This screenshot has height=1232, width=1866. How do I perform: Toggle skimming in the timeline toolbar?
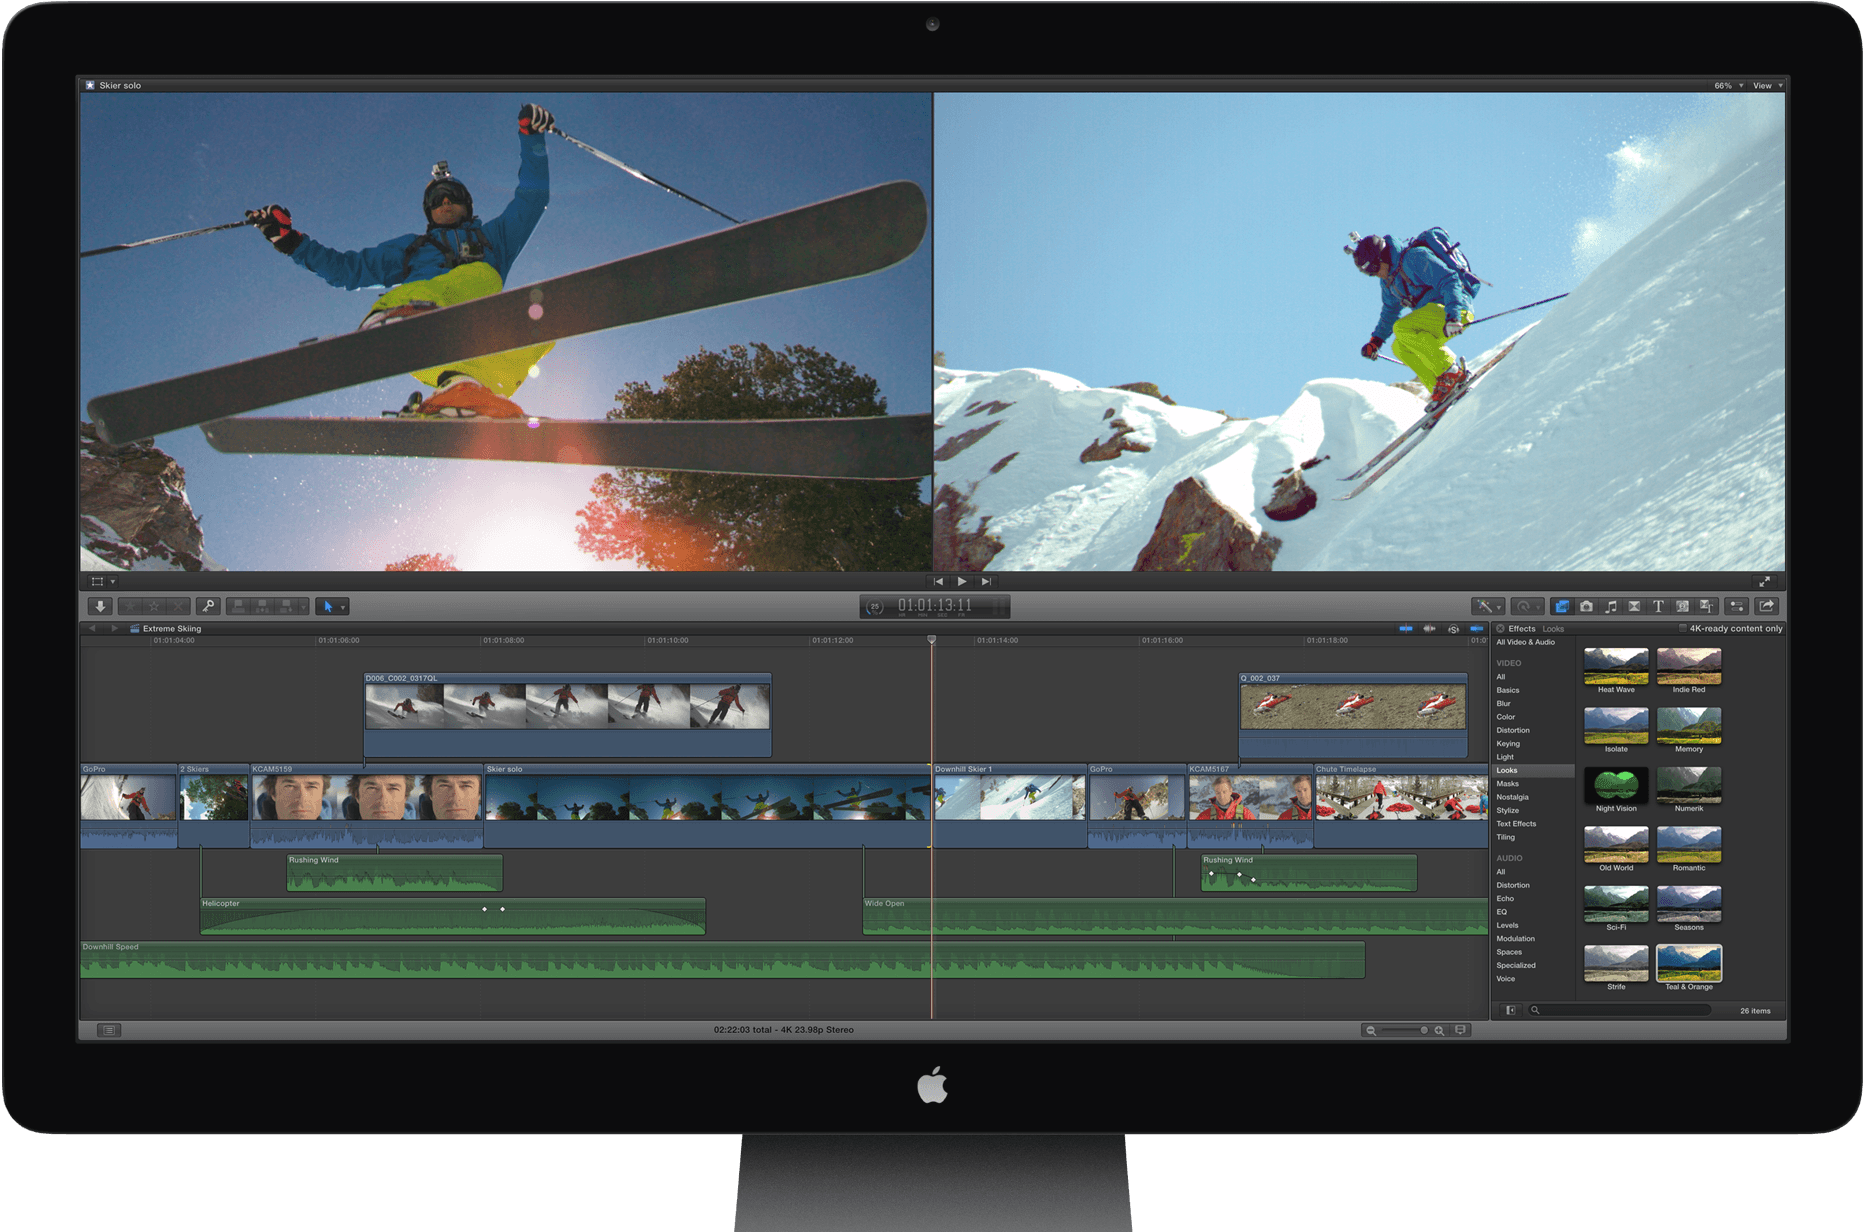[x=1406, y=628]
